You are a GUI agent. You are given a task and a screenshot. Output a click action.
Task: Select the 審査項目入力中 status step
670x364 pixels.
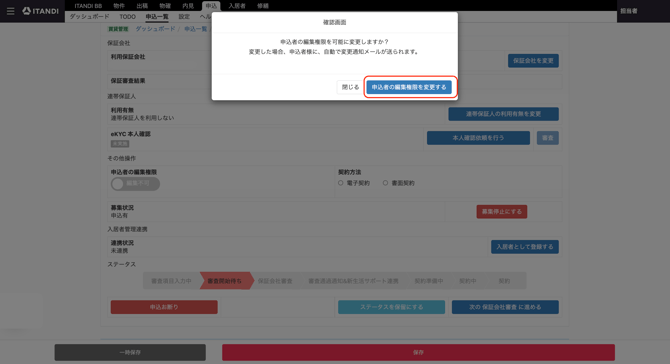(x=171, y=281)
